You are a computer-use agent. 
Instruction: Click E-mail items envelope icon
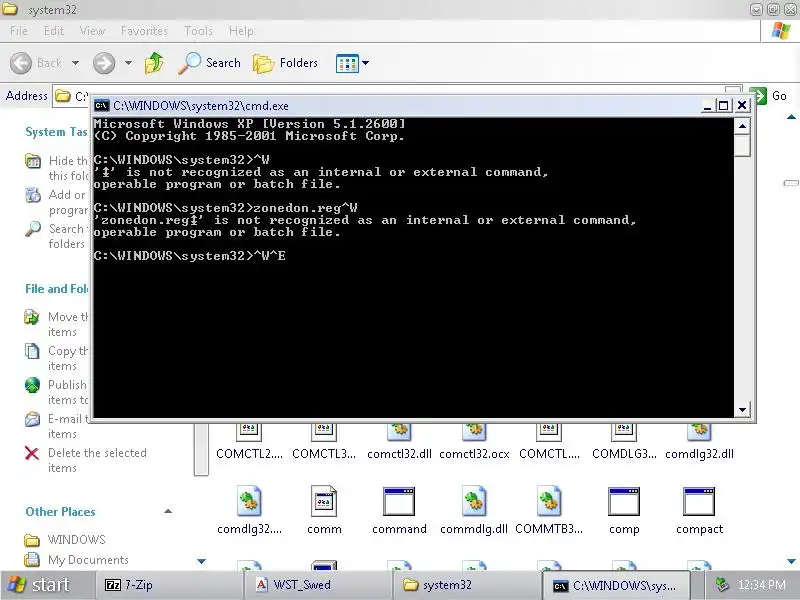tap(32, 419)
